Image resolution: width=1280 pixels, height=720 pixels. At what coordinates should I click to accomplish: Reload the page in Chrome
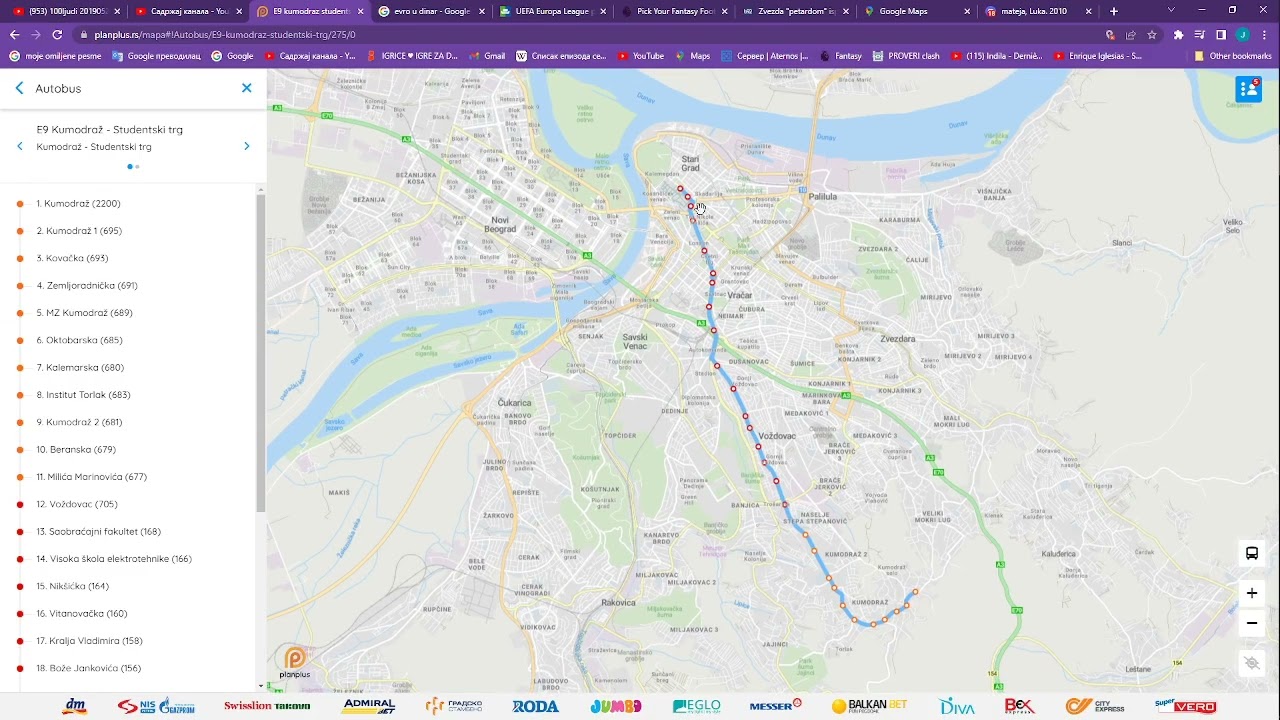tap(58, 34)
